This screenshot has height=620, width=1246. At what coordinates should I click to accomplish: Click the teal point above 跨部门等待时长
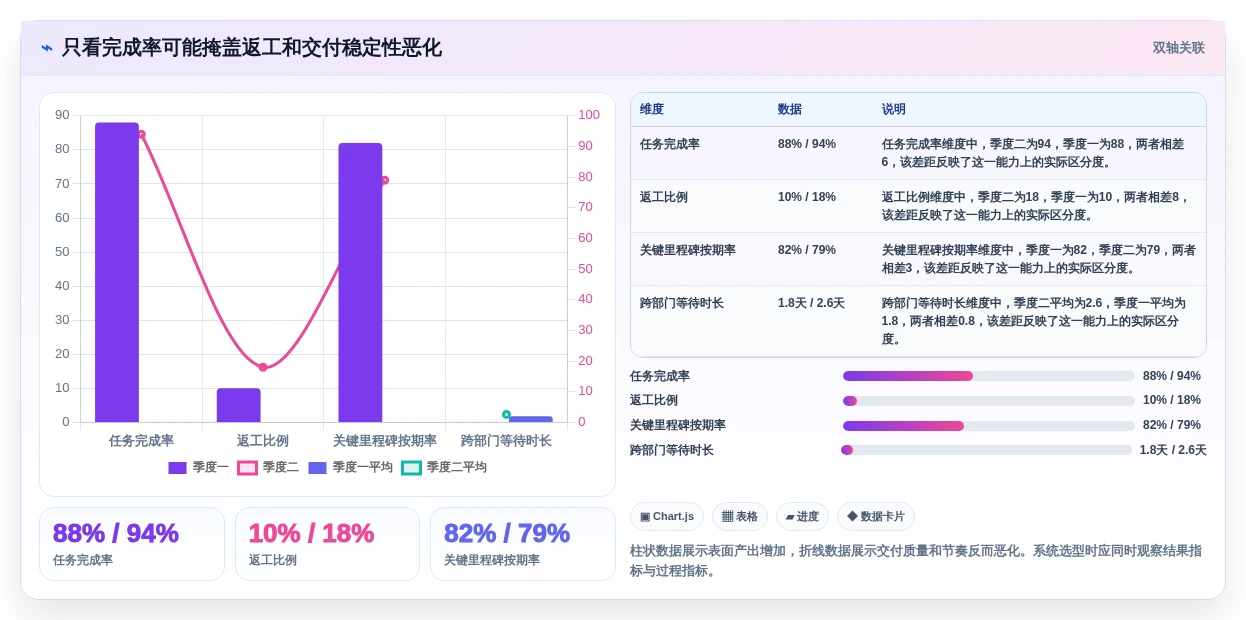506,414
